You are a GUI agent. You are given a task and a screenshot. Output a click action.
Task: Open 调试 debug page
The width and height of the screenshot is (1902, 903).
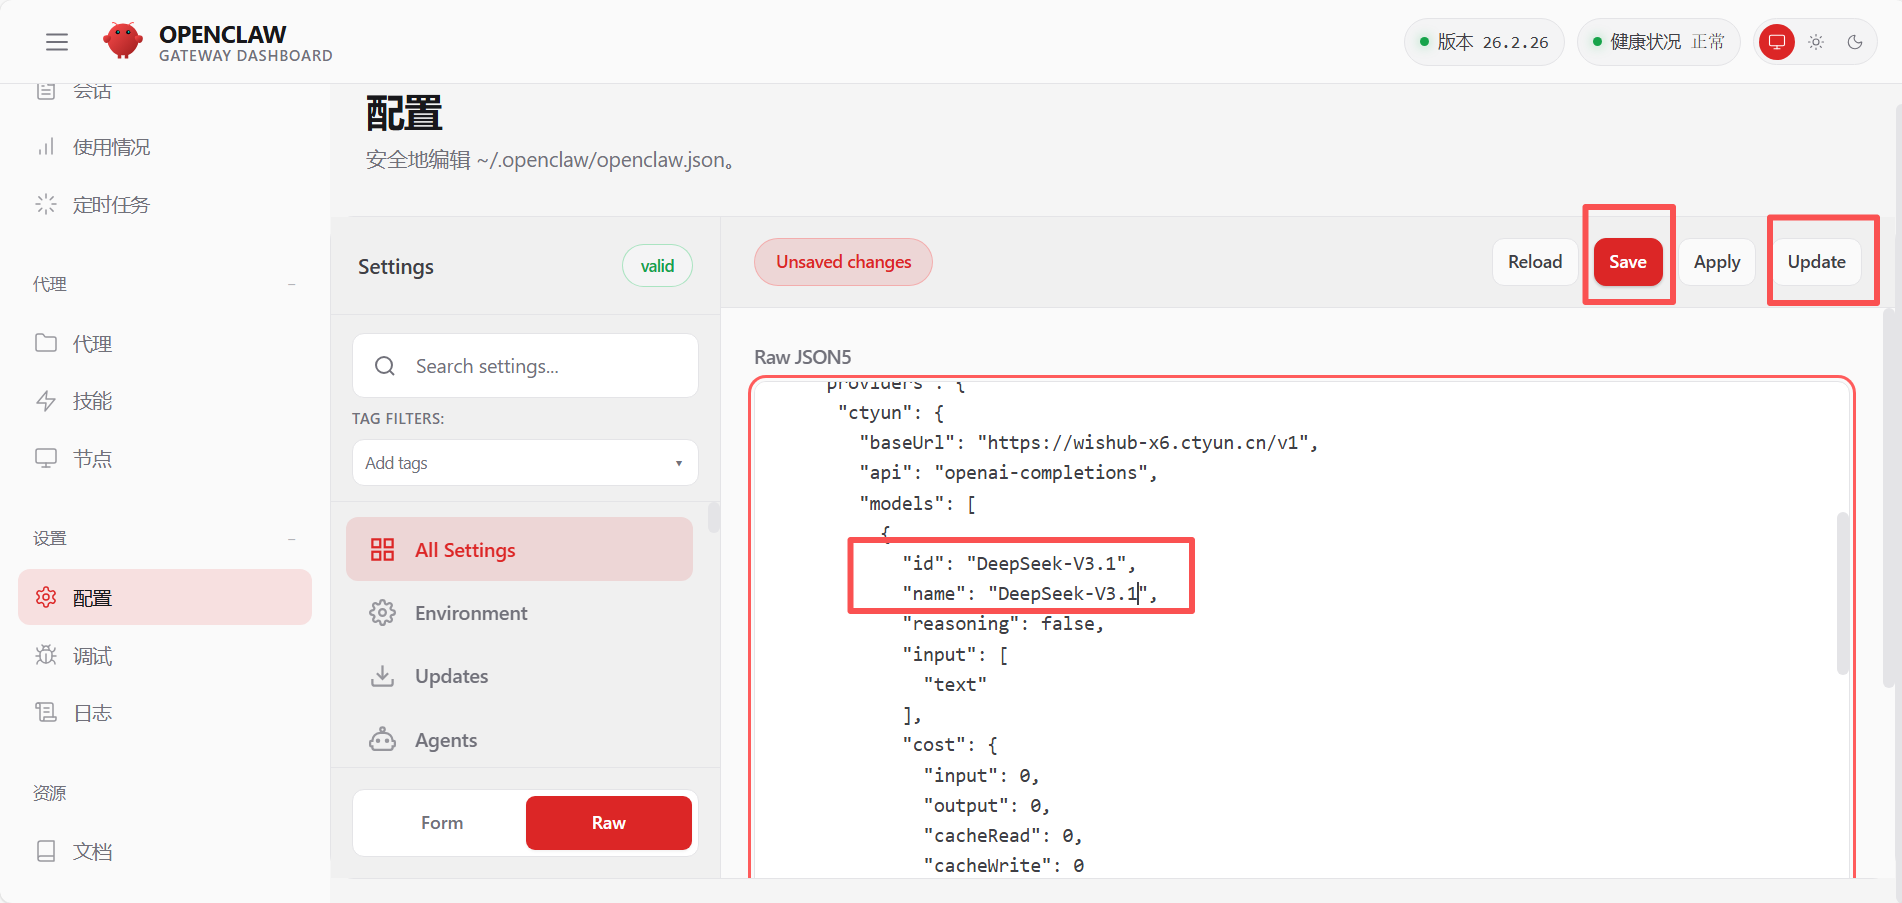92,656
